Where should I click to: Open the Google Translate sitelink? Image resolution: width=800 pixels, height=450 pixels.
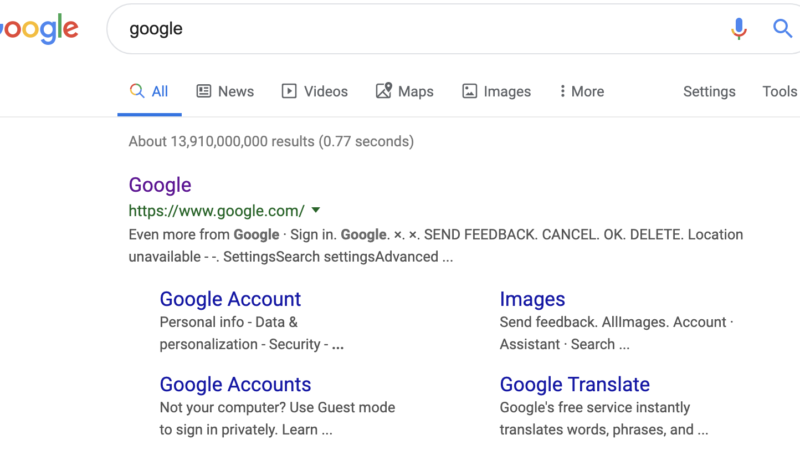(x=574, y=384)
